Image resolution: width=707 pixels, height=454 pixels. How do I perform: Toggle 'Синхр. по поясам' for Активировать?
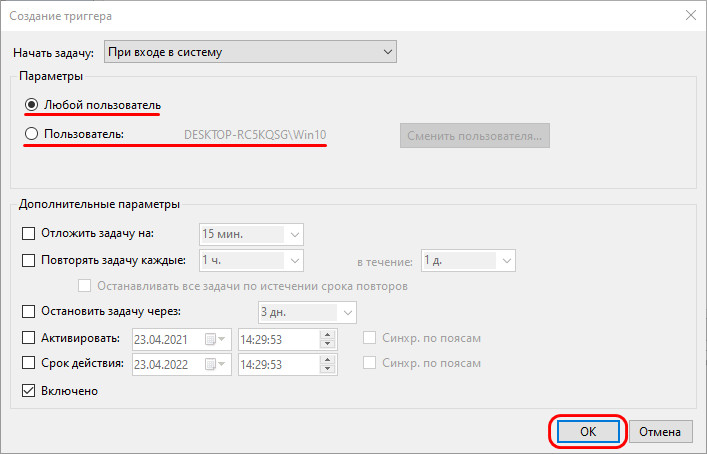pos(369,338)
